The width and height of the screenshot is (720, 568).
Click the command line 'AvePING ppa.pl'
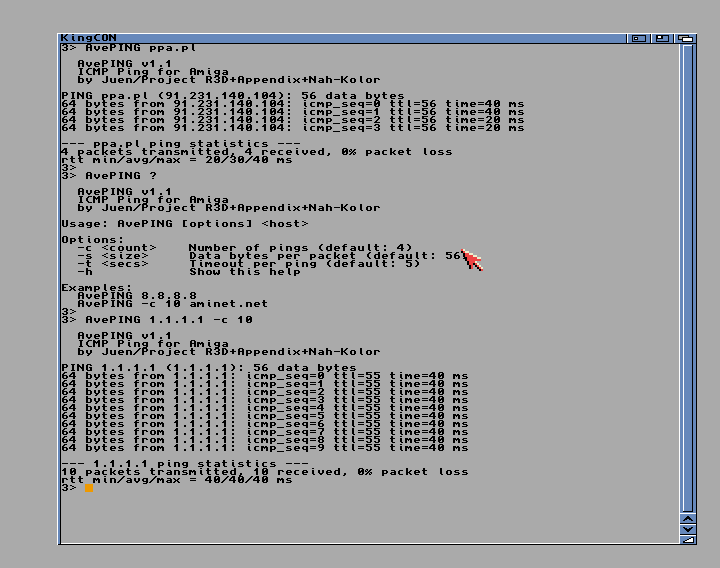[141, 48]
